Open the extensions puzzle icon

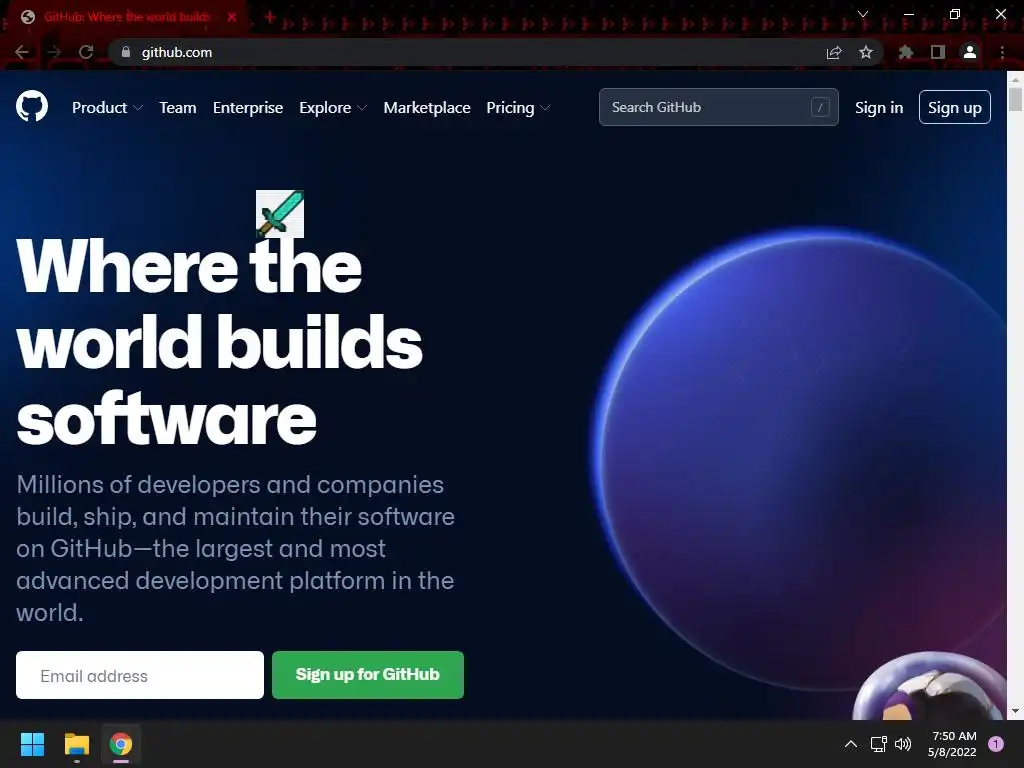pos(905,52)
